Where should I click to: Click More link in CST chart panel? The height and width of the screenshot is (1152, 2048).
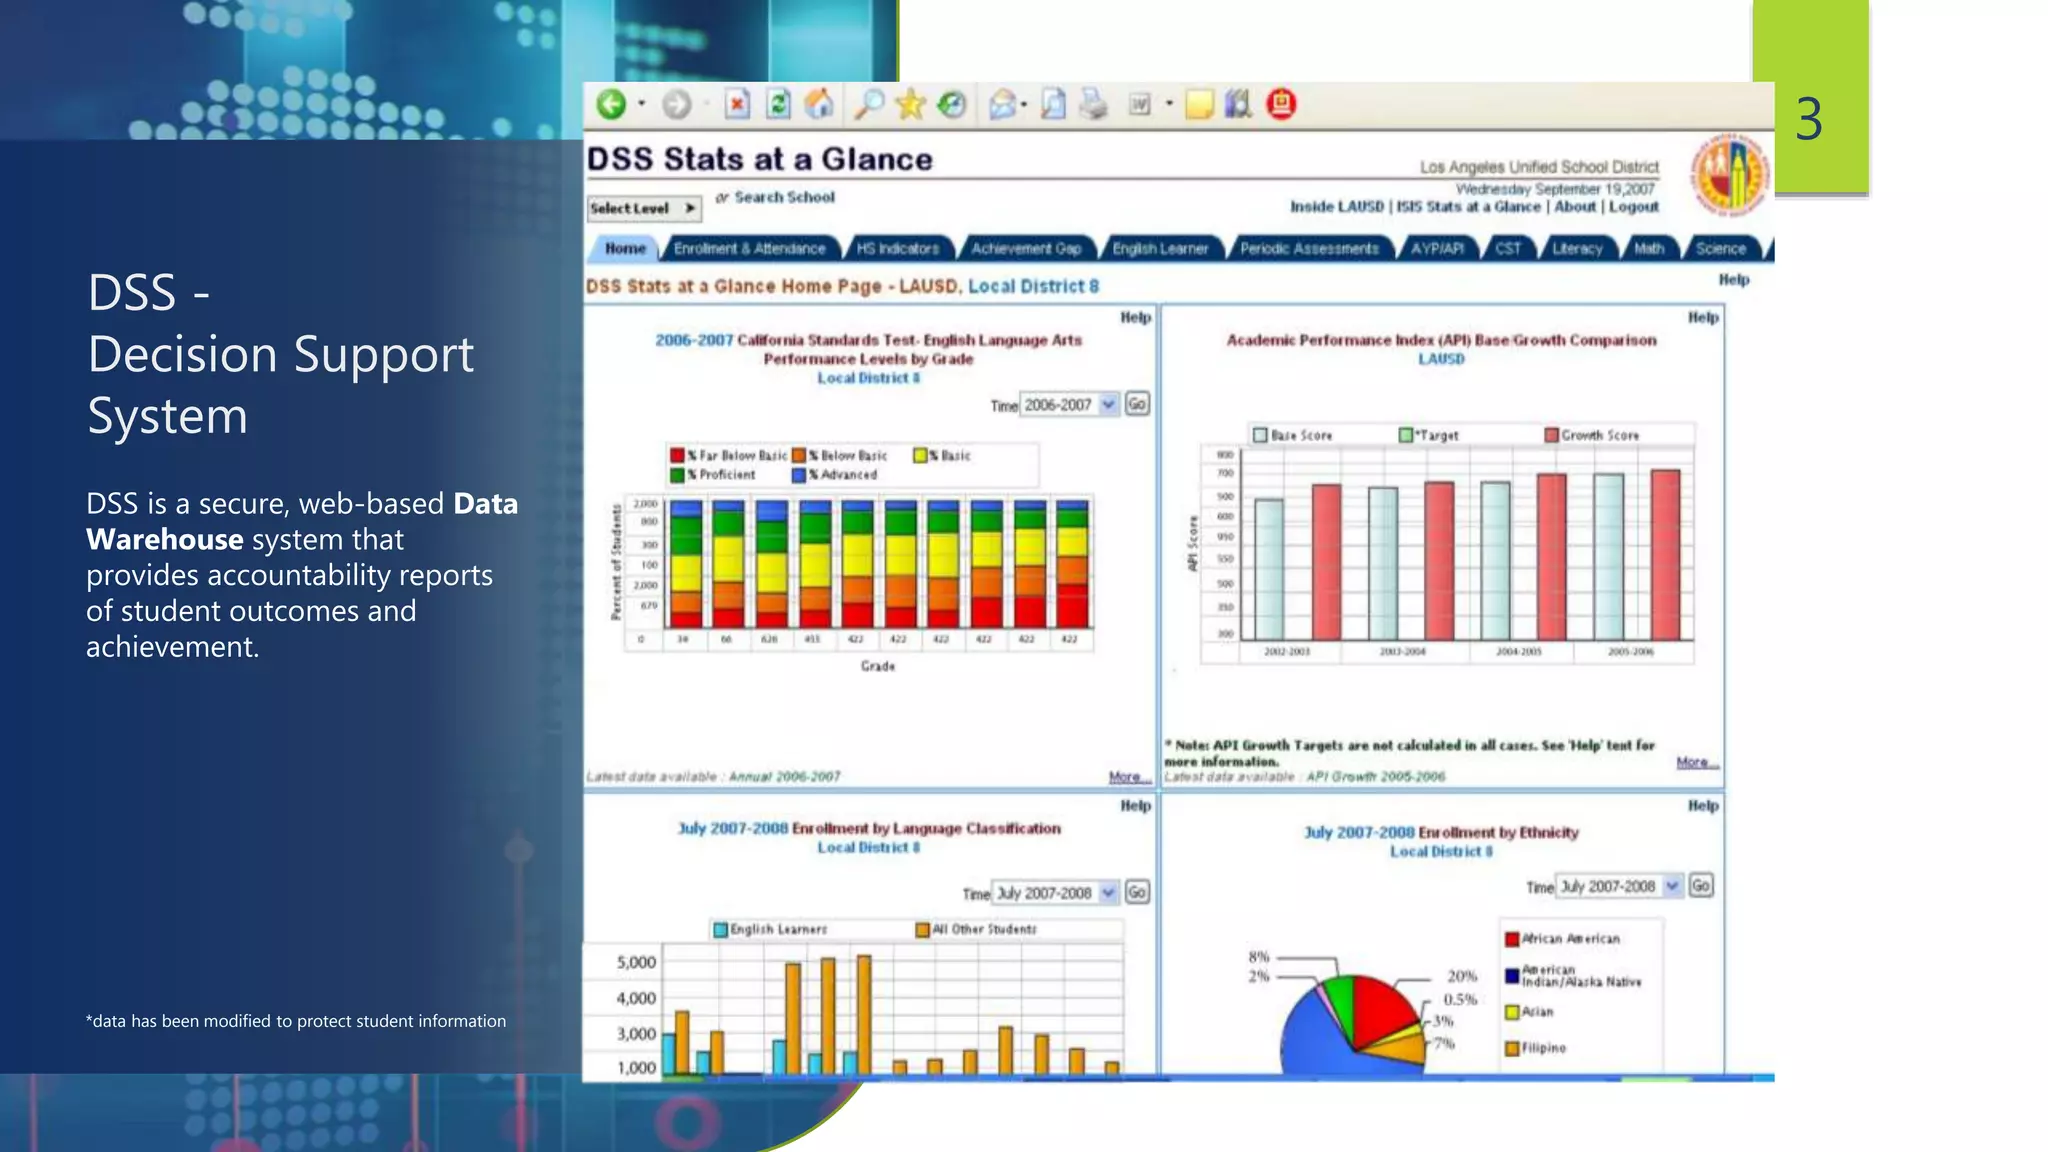click(x=1130, y=777)
